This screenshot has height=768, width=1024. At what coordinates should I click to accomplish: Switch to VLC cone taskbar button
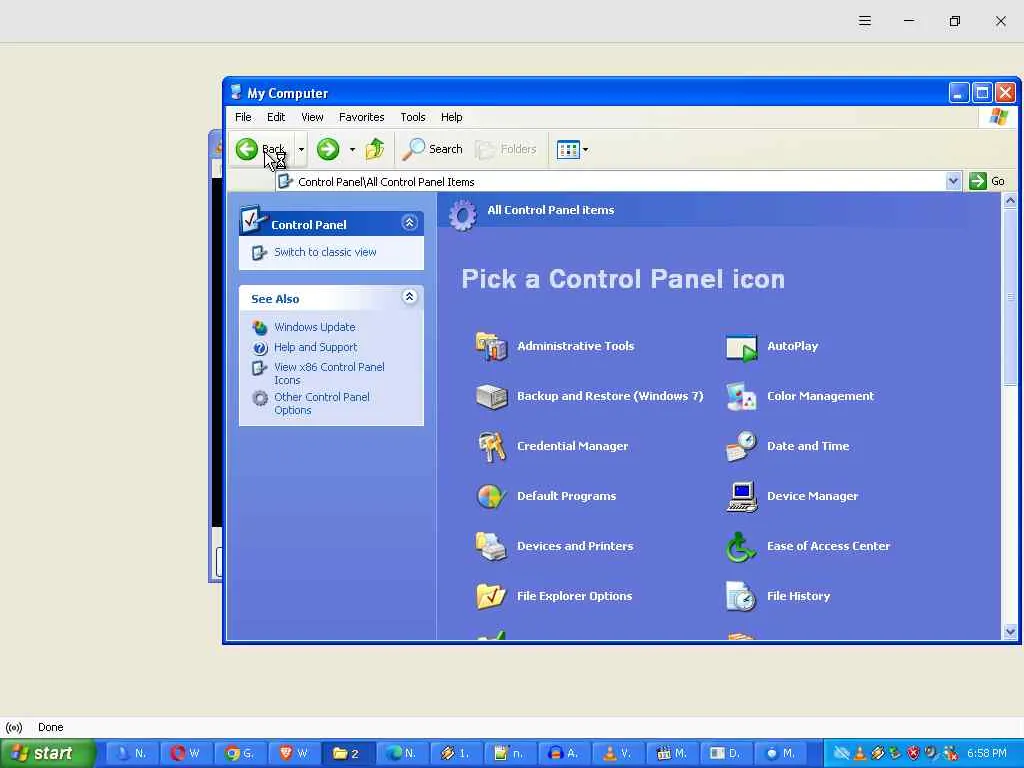point(616,753)
